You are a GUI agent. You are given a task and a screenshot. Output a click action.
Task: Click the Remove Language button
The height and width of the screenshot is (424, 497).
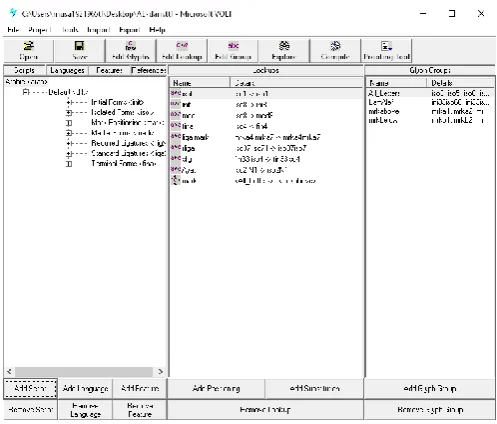[x=85, y=409]
